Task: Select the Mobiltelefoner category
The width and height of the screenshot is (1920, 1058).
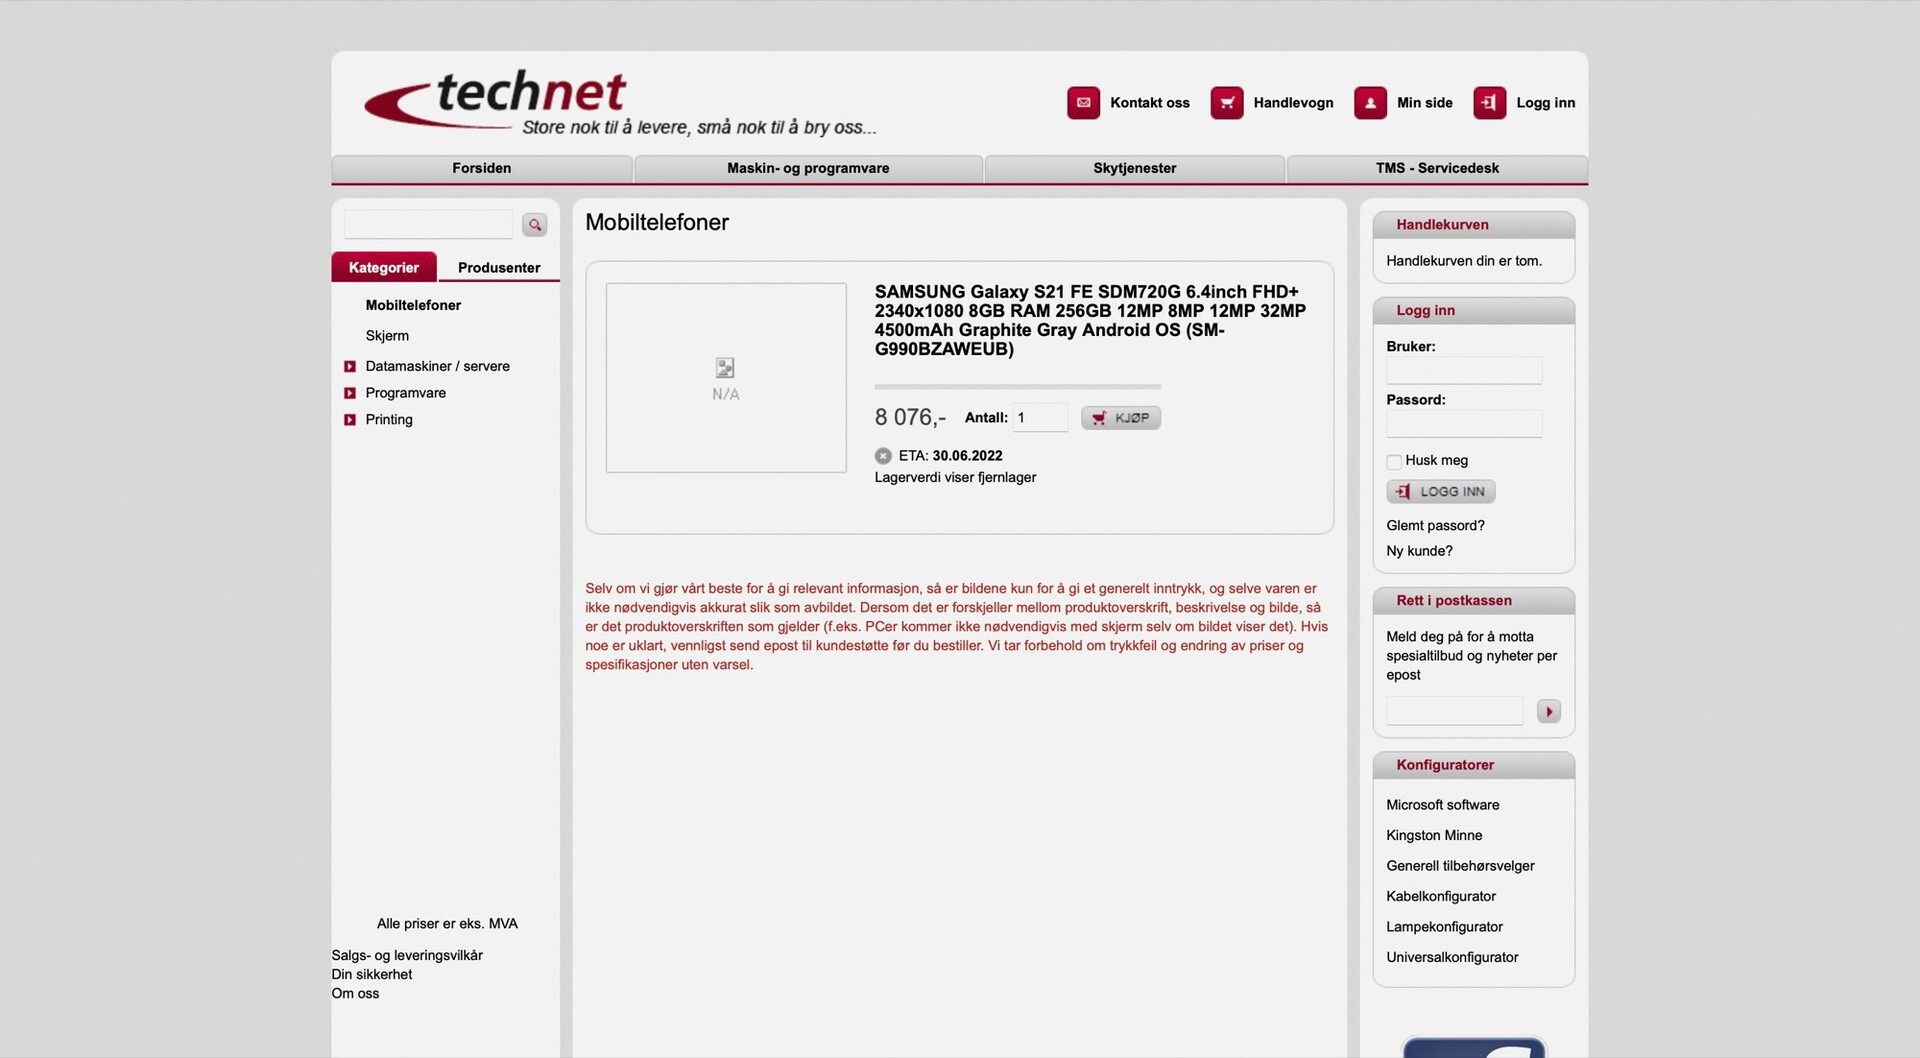Action: (x=413, y=305)
